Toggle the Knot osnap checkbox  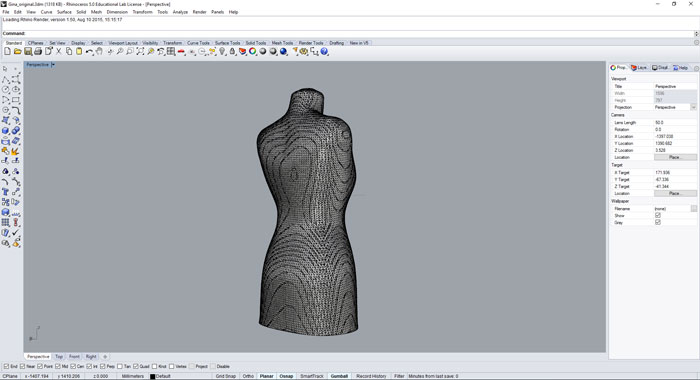click(154, 367)
